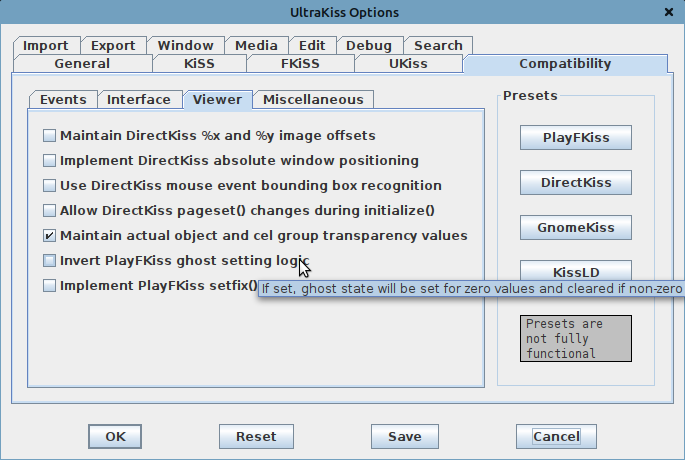Toggle Invert PlayFKiss ghost setting logic
Image resolution: width=685 pixels, height=460 pixels.
tap(50, 261)
